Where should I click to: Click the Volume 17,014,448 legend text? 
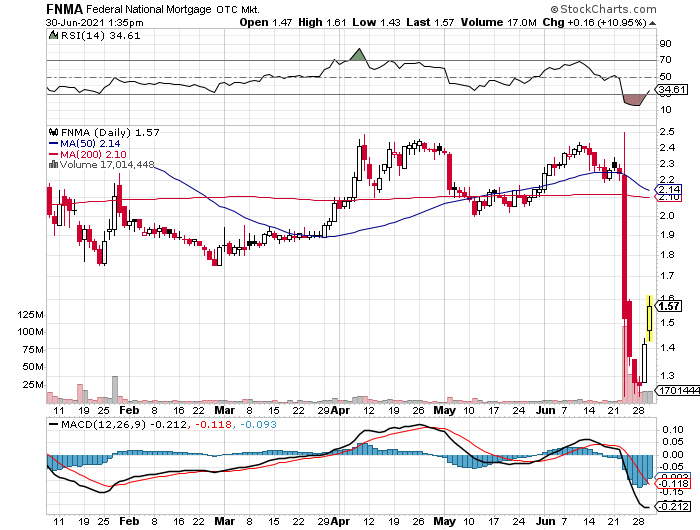coord(107,165)
